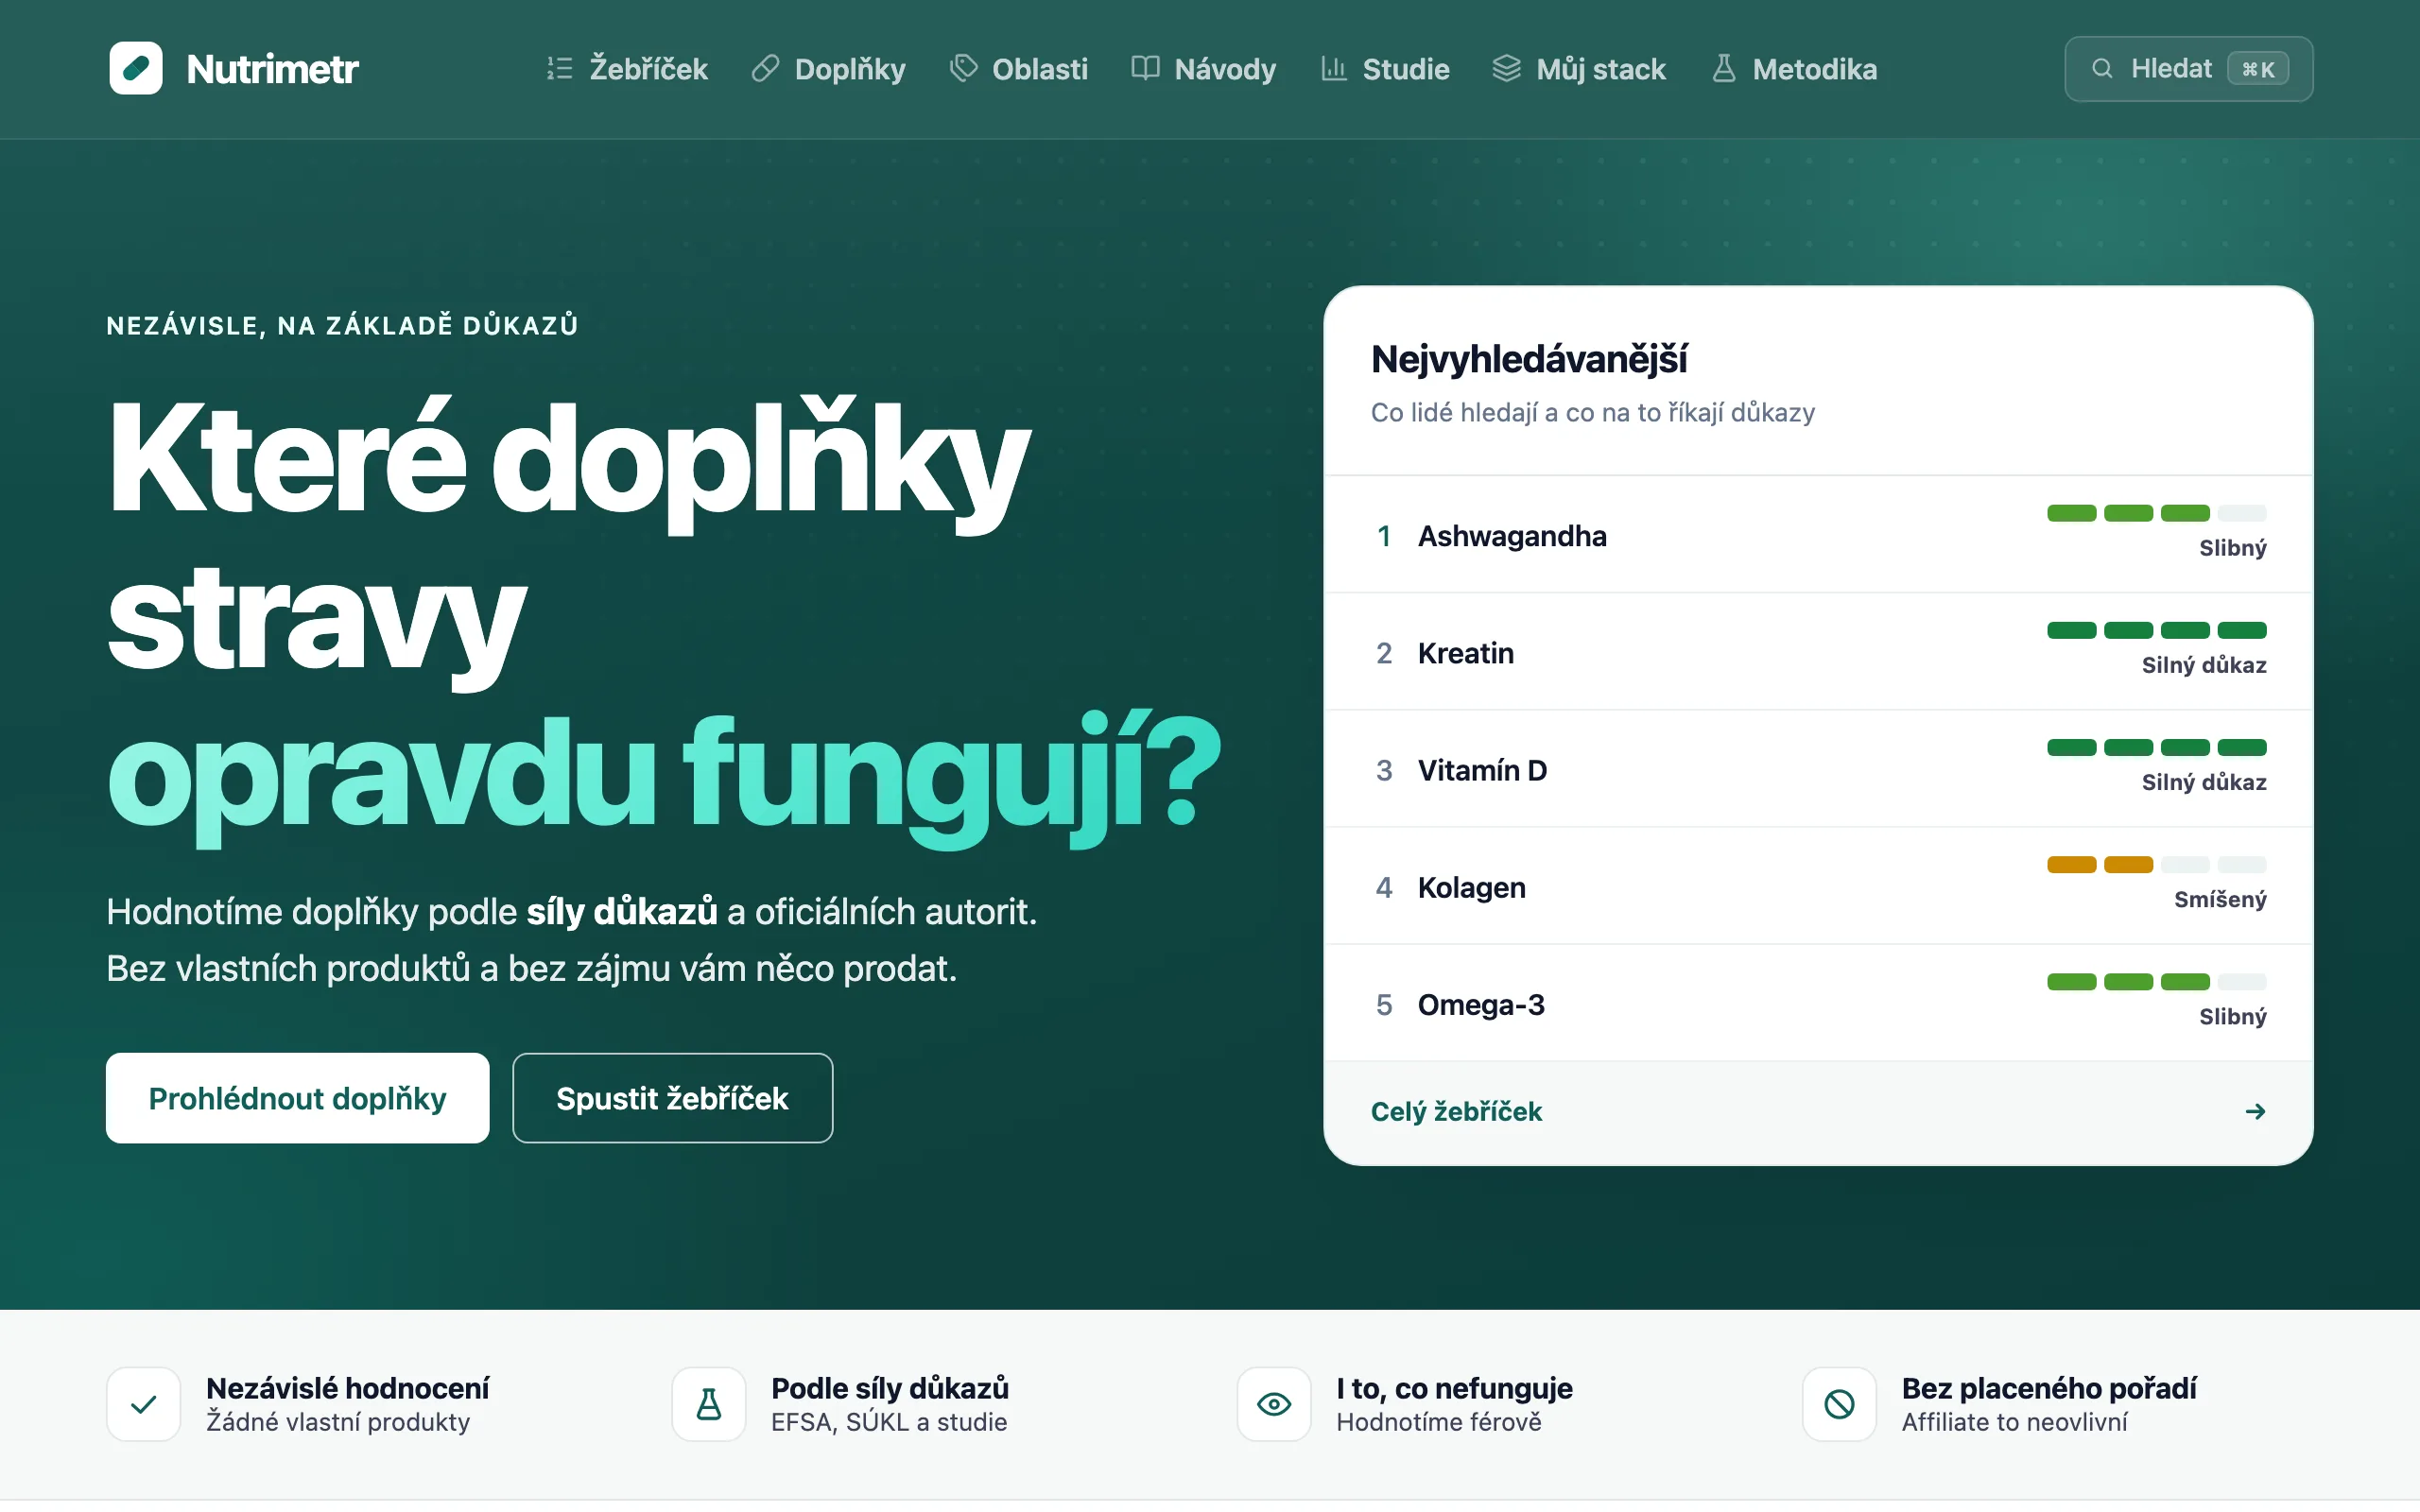Focus the Hledat search field
2420x1512 pixels.
pyautogui.click(x=2188, y=69)
